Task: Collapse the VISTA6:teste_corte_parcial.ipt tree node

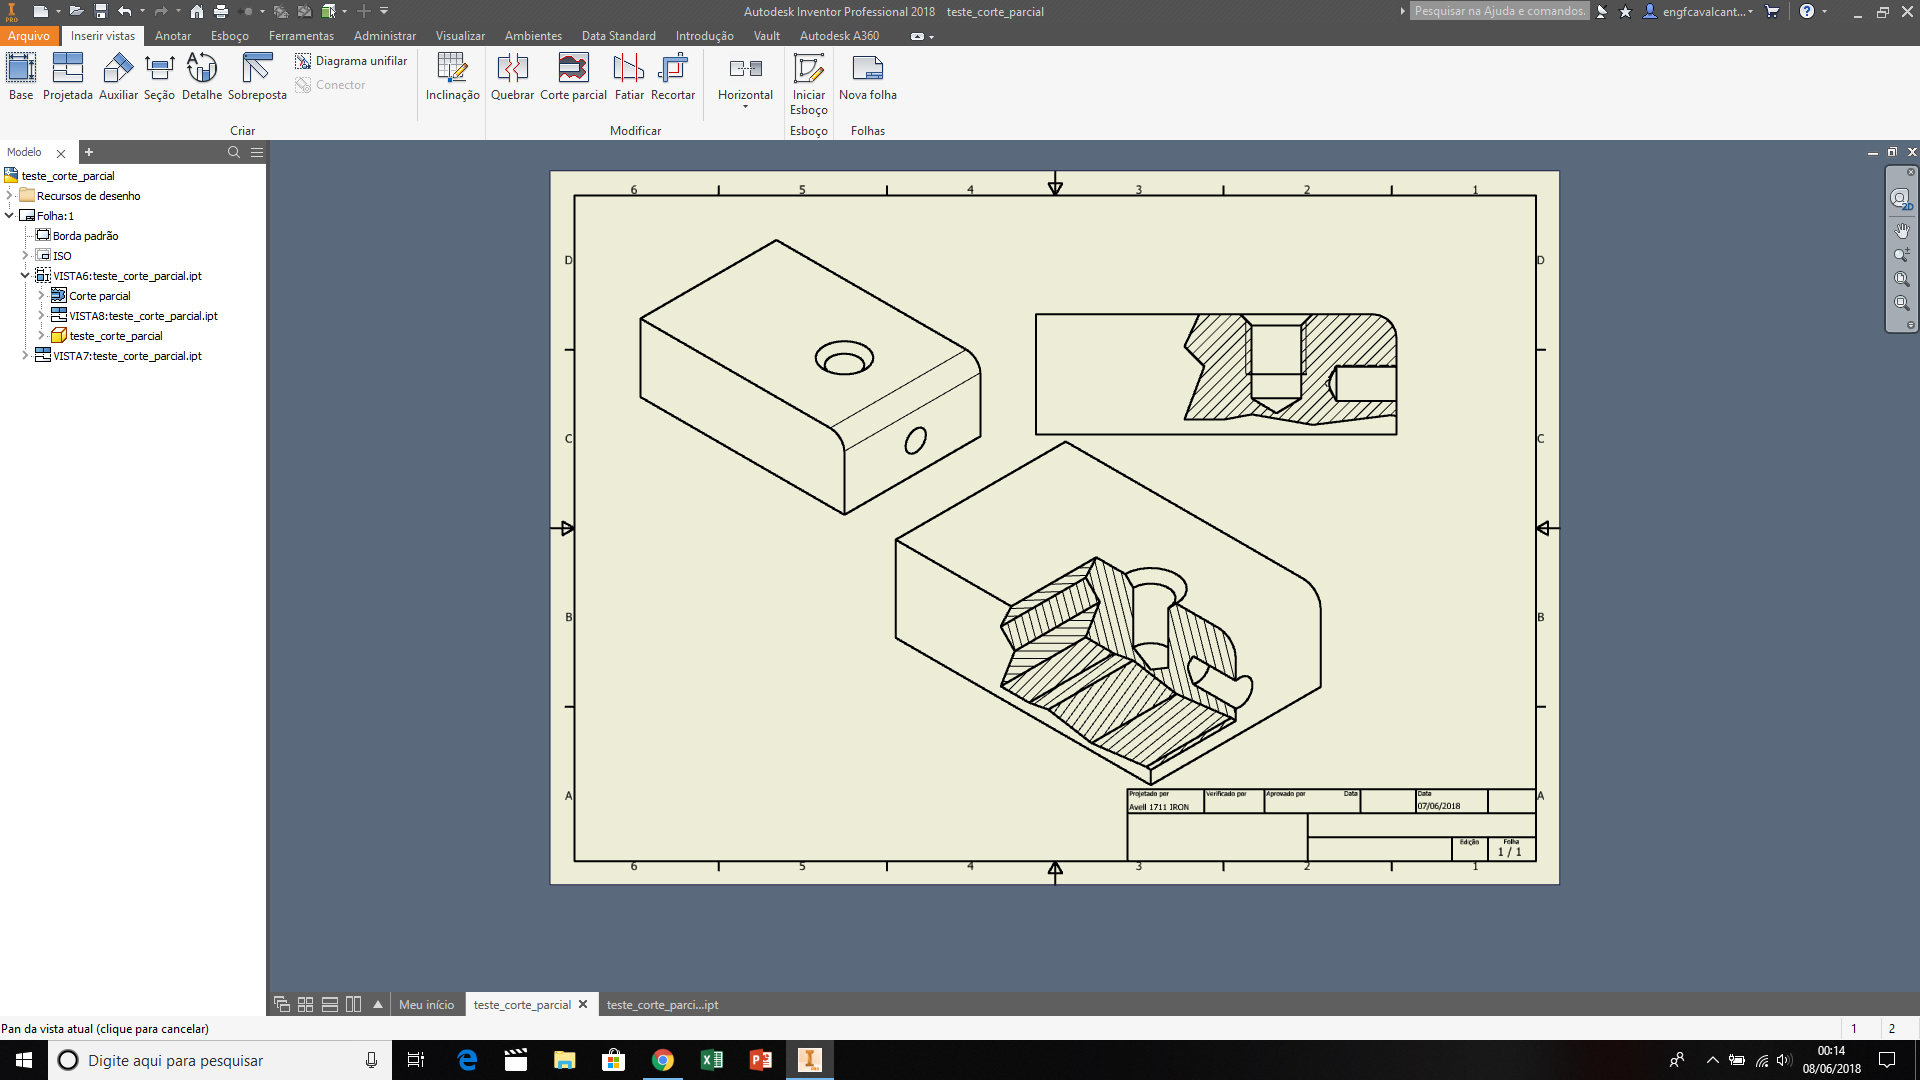Action: 24,276
